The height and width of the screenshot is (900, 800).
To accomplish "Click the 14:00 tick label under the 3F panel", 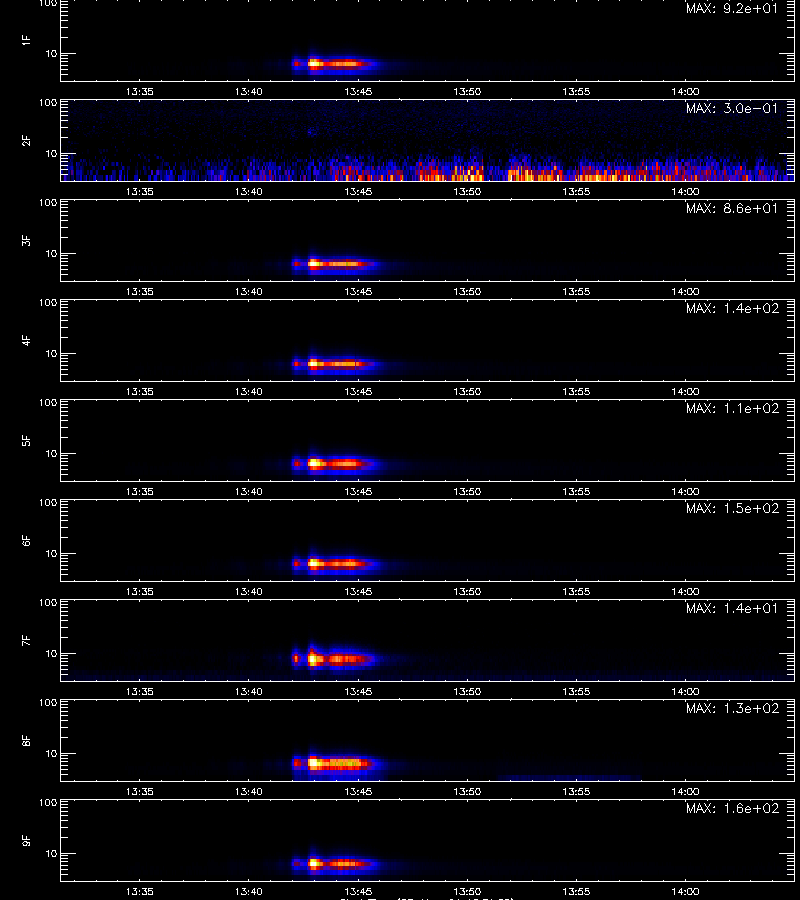I will coord(685,291).
